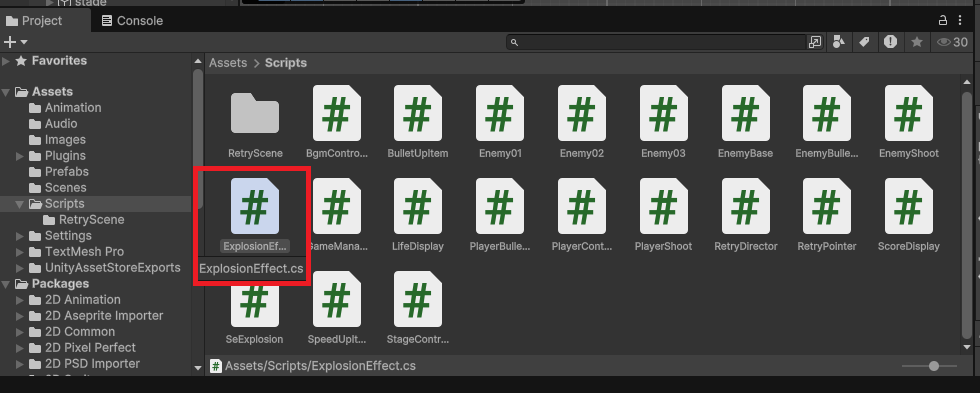Select the PlayerBullet script icon
This screenshot has height=393, width=980.
click(x=499, y=206)
